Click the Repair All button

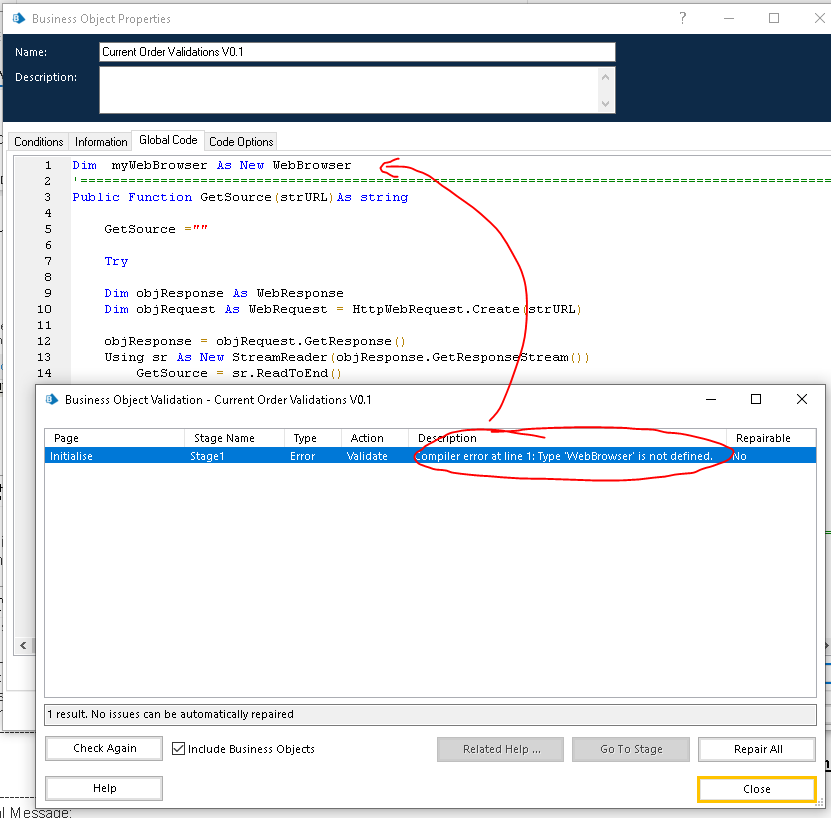pyautogui.click(x=757, y=749)
